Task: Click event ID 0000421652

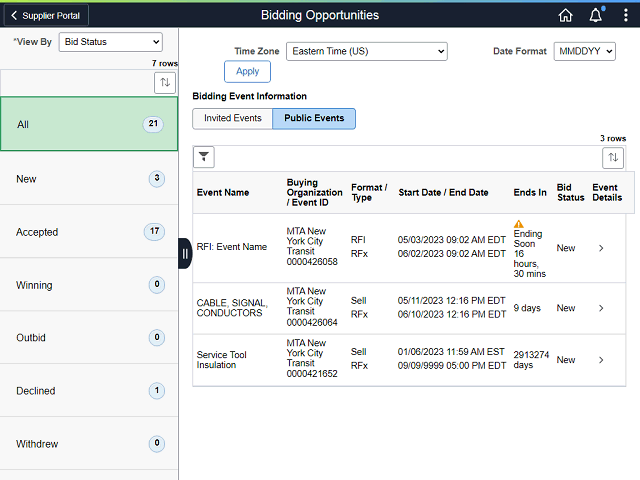Action: click(312, 373)
